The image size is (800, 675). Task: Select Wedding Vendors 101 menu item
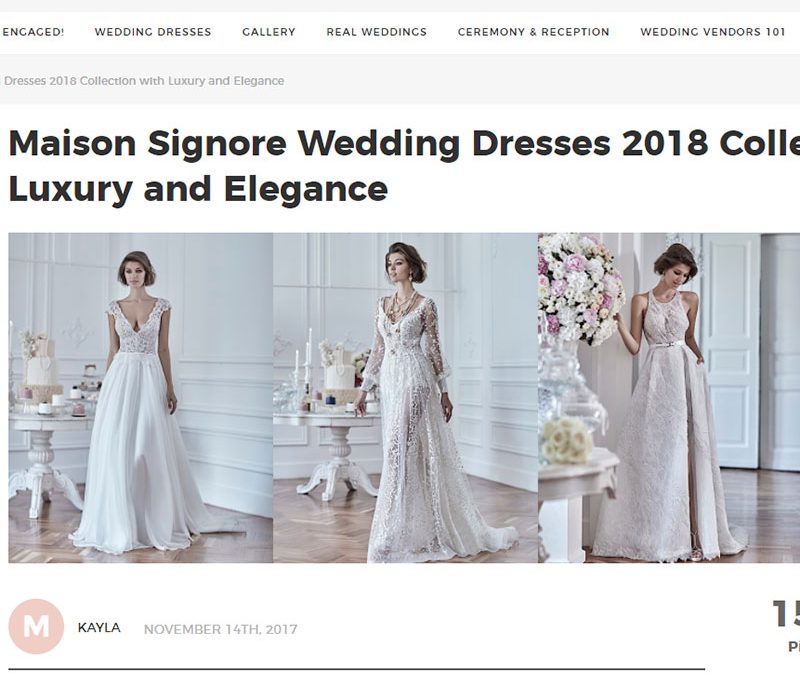(713, 32)
